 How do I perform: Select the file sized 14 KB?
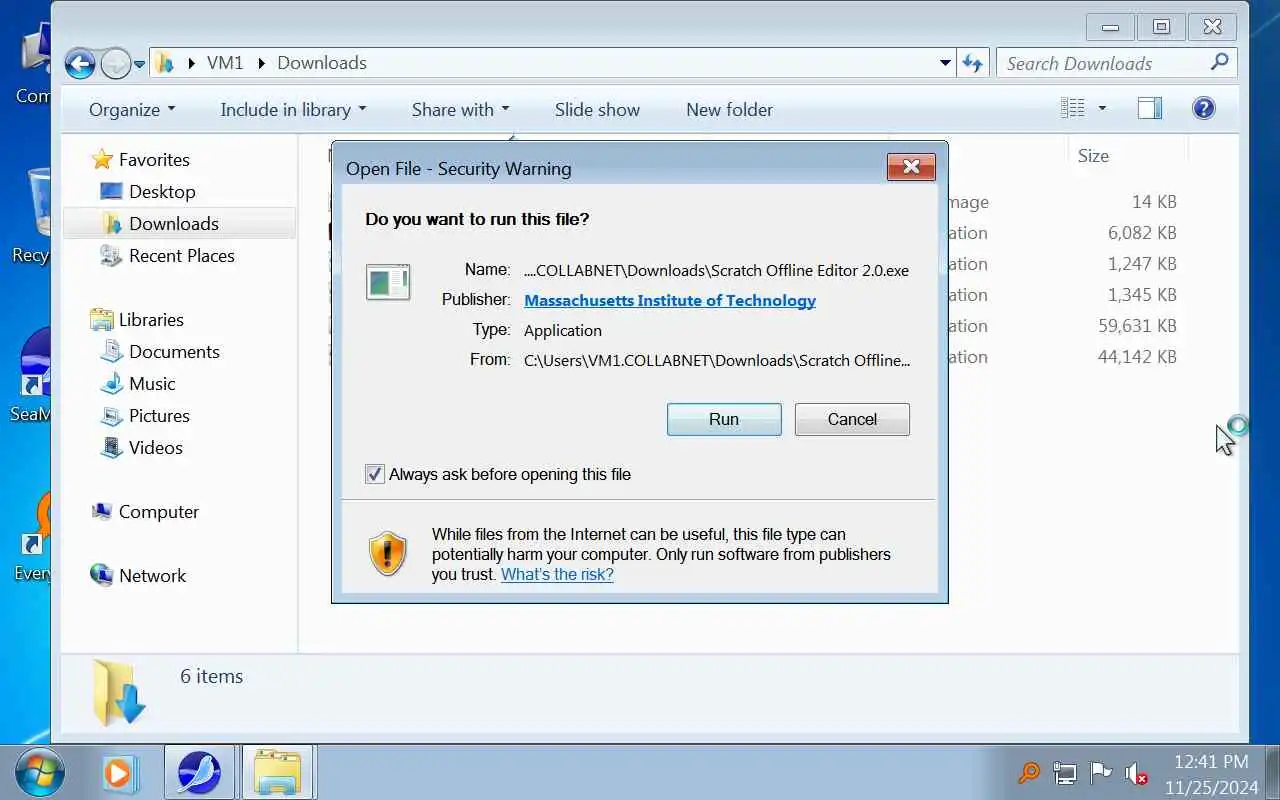tap(1154, 201)
